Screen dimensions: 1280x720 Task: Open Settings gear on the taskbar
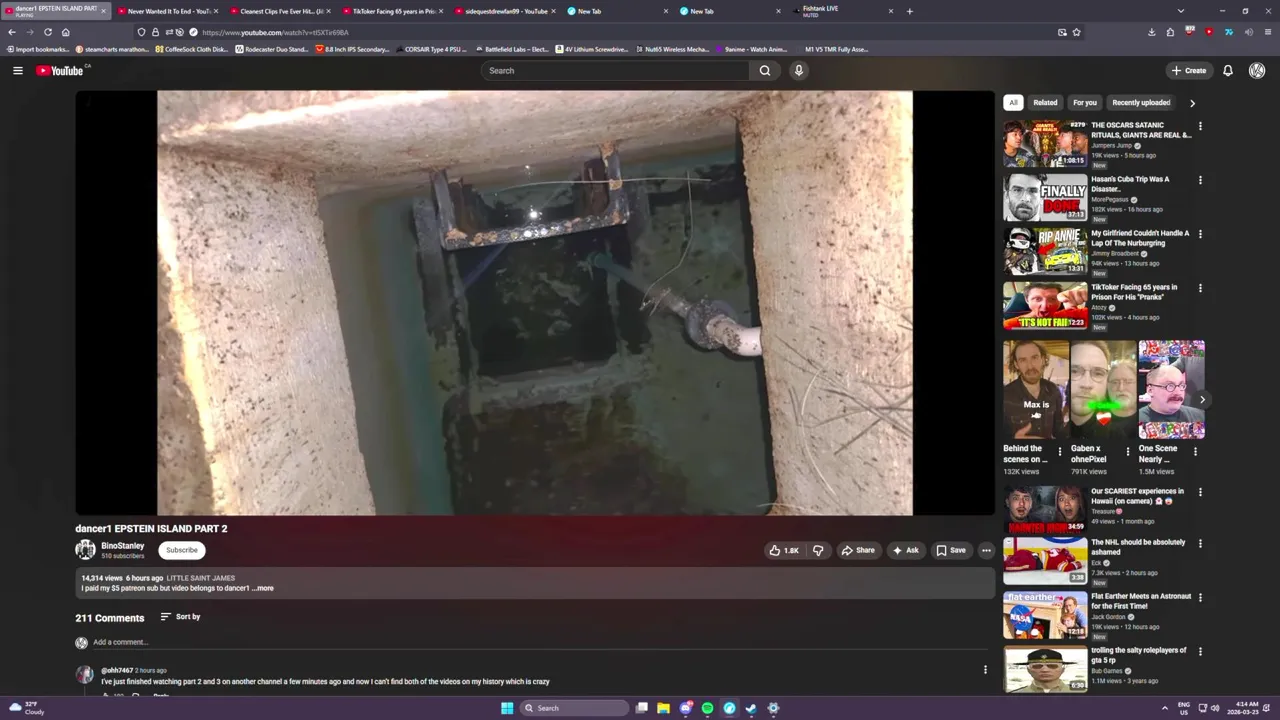773,708
